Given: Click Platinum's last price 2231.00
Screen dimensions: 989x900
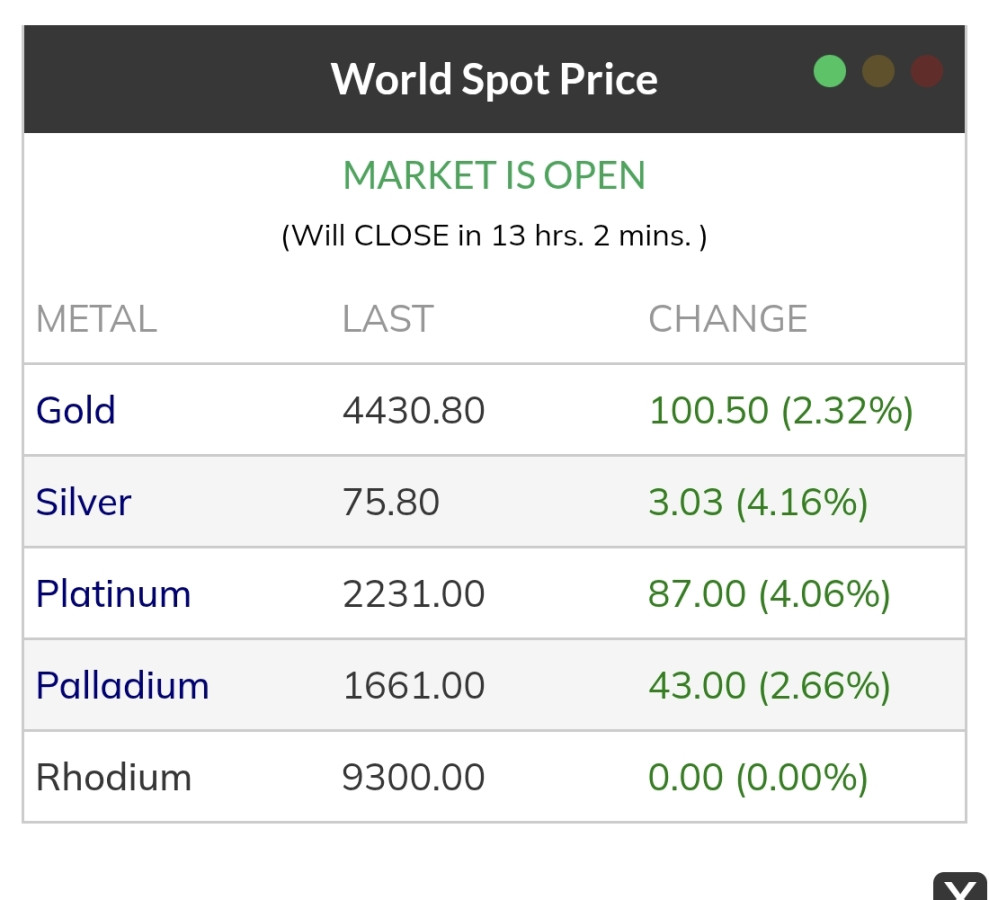Looking at the screenshot, I should 413,594.
